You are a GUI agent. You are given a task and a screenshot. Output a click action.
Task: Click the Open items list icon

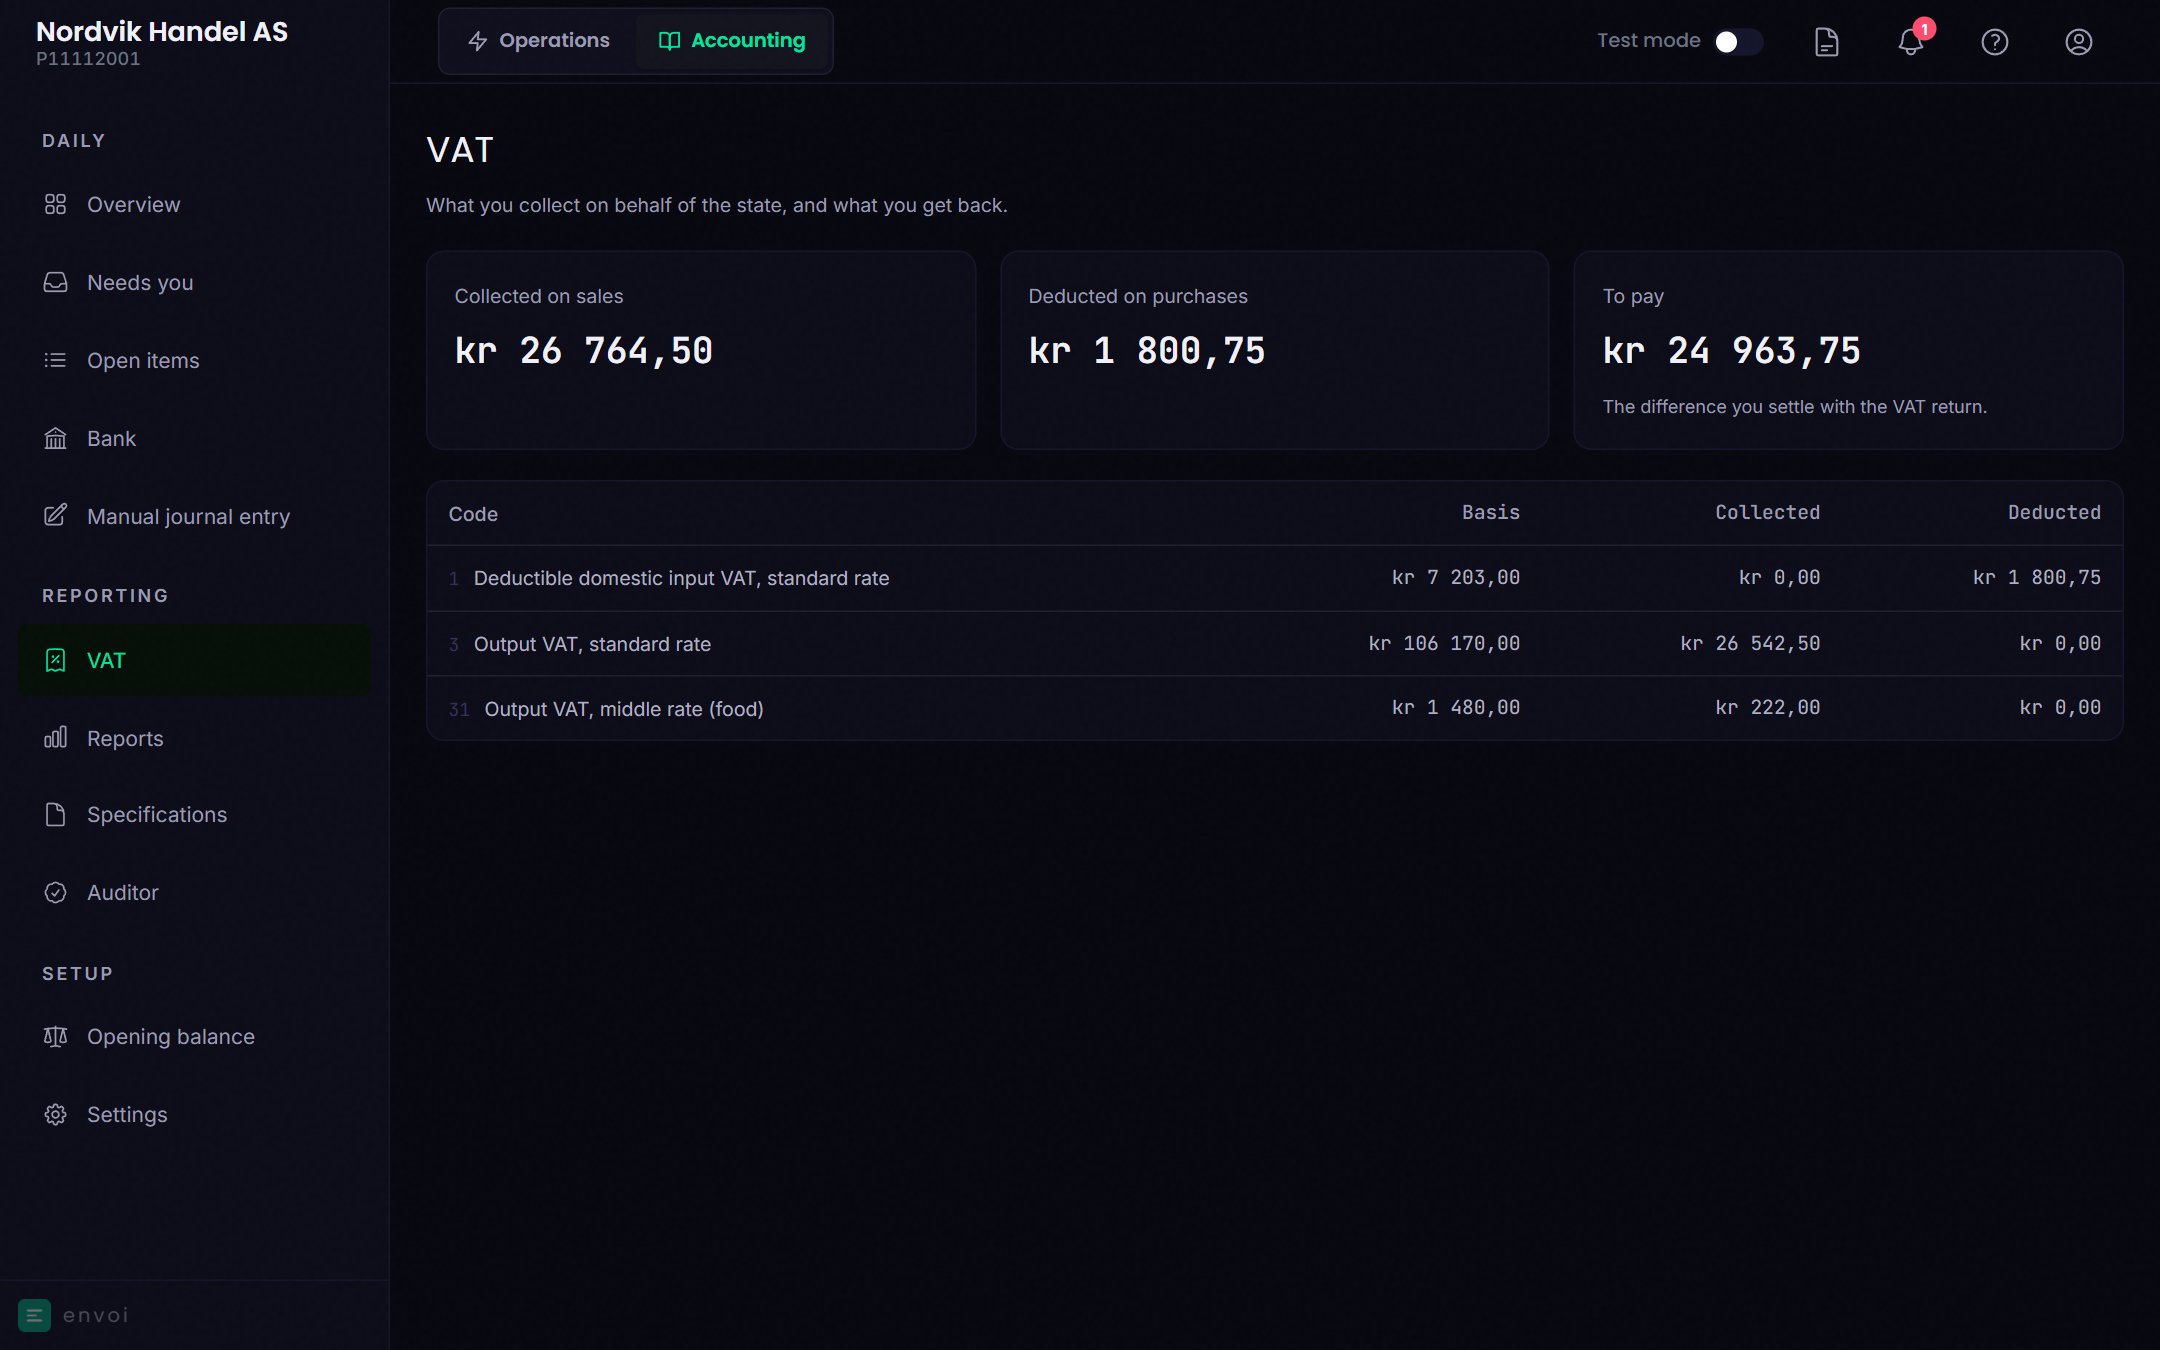[55, 360]
